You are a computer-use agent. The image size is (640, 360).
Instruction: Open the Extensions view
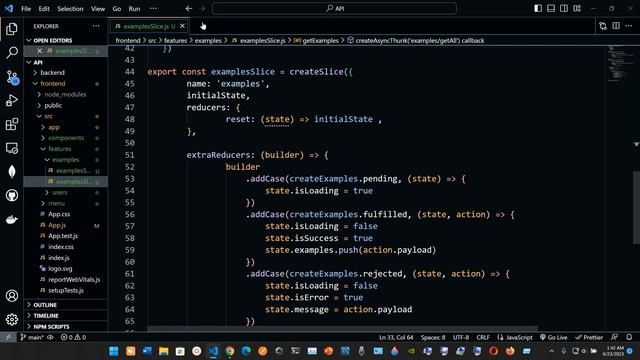click(x=12, y=124)
